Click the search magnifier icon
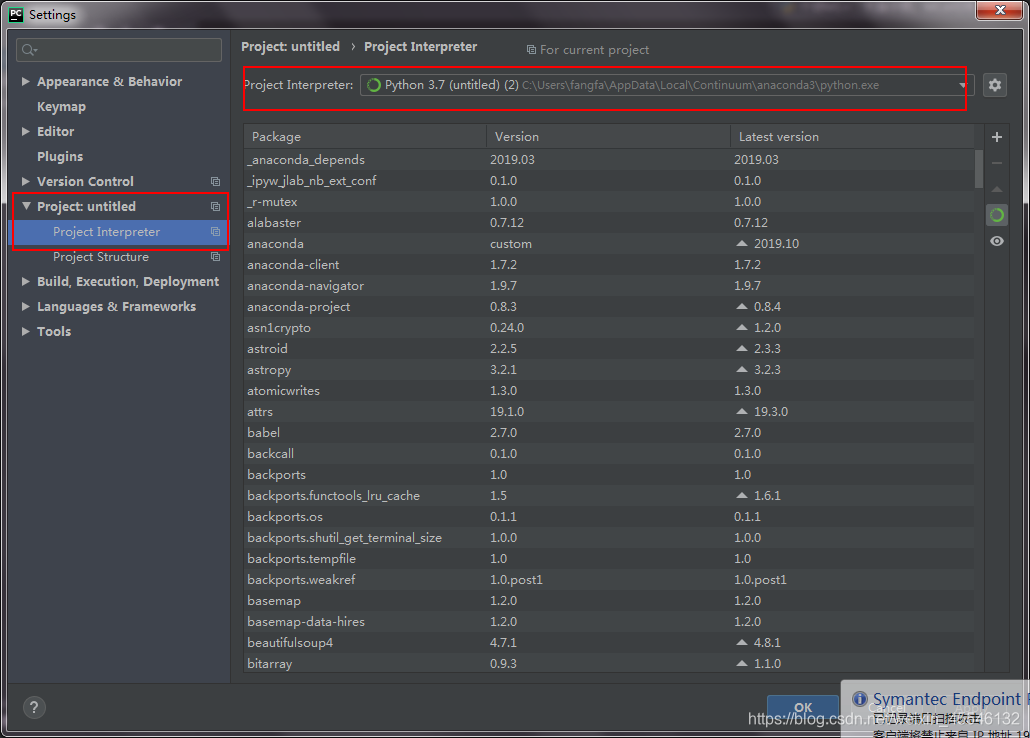1030x738 pixels. click(29, 50)
